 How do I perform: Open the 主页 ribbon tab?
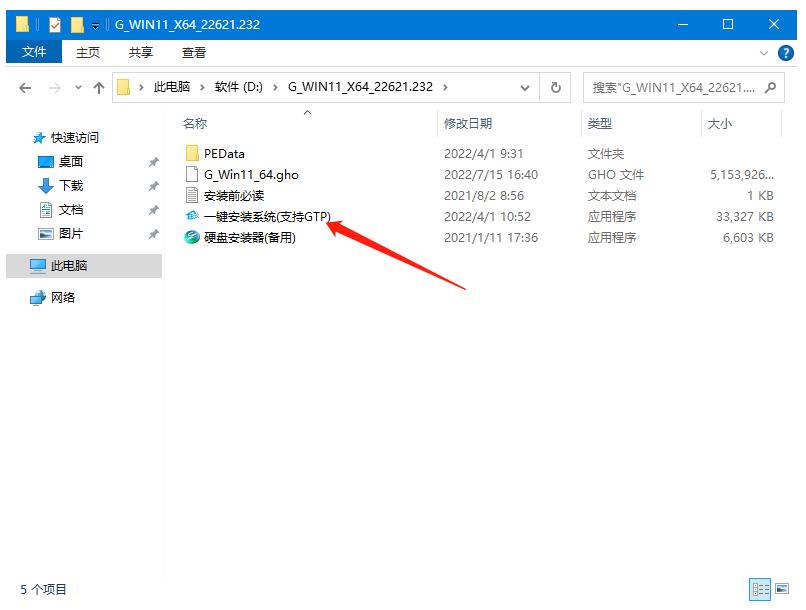88,52
